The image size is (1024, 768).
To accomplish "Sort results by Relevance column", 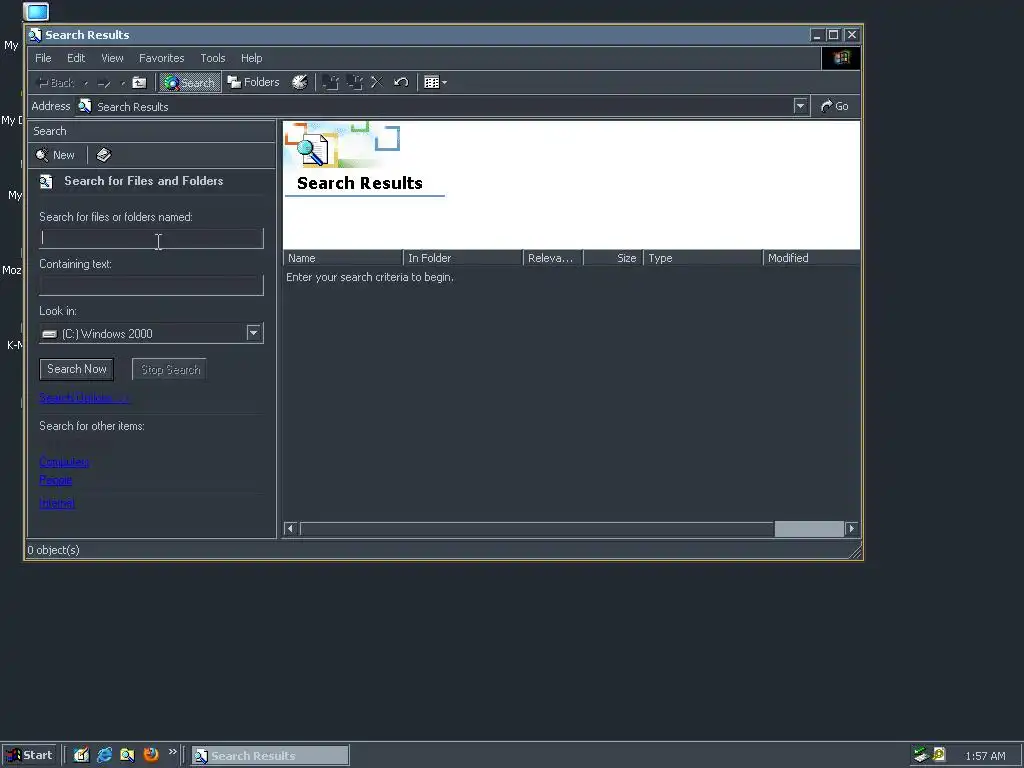I will [553, 258].
